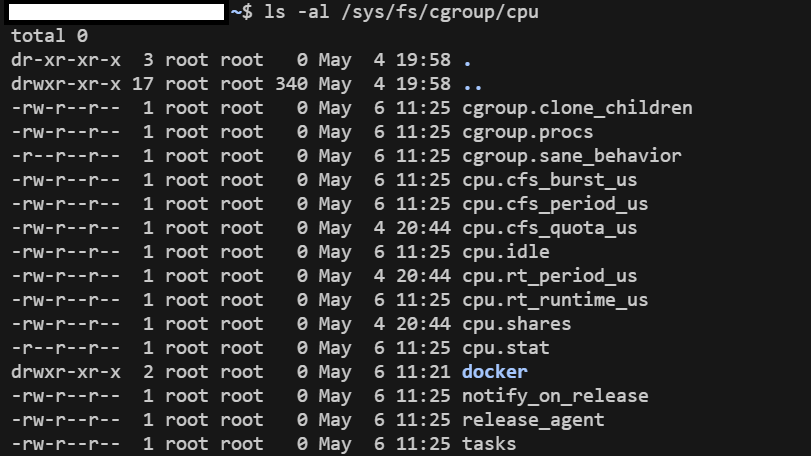The height and width of the screenshot is (456, 811).
Task: Click the cpu.idle file name
Action: (505, 252)
